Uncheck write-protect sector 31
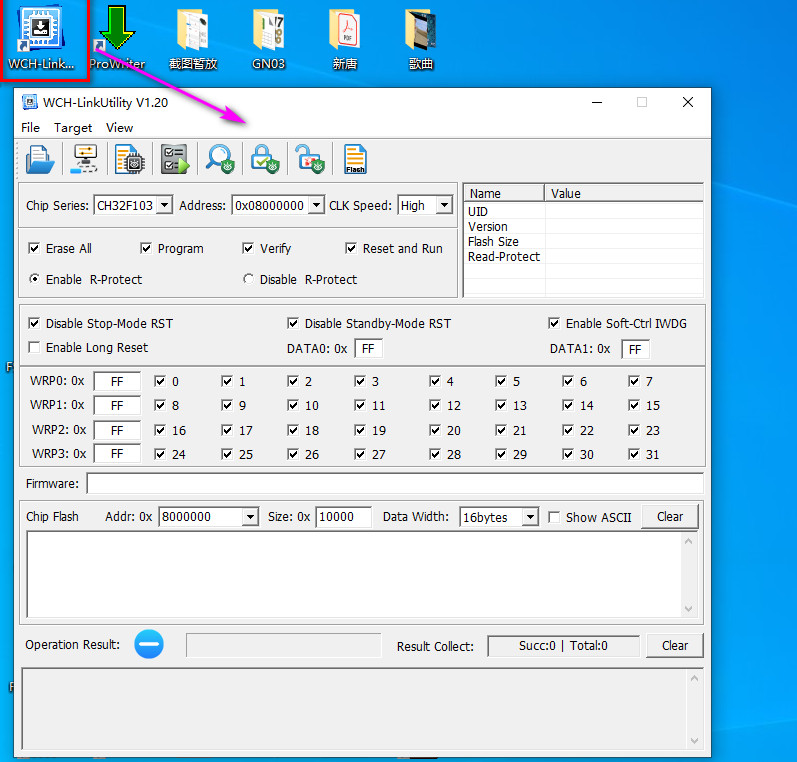Screen dimensions: 797x762 click(634, 454)
